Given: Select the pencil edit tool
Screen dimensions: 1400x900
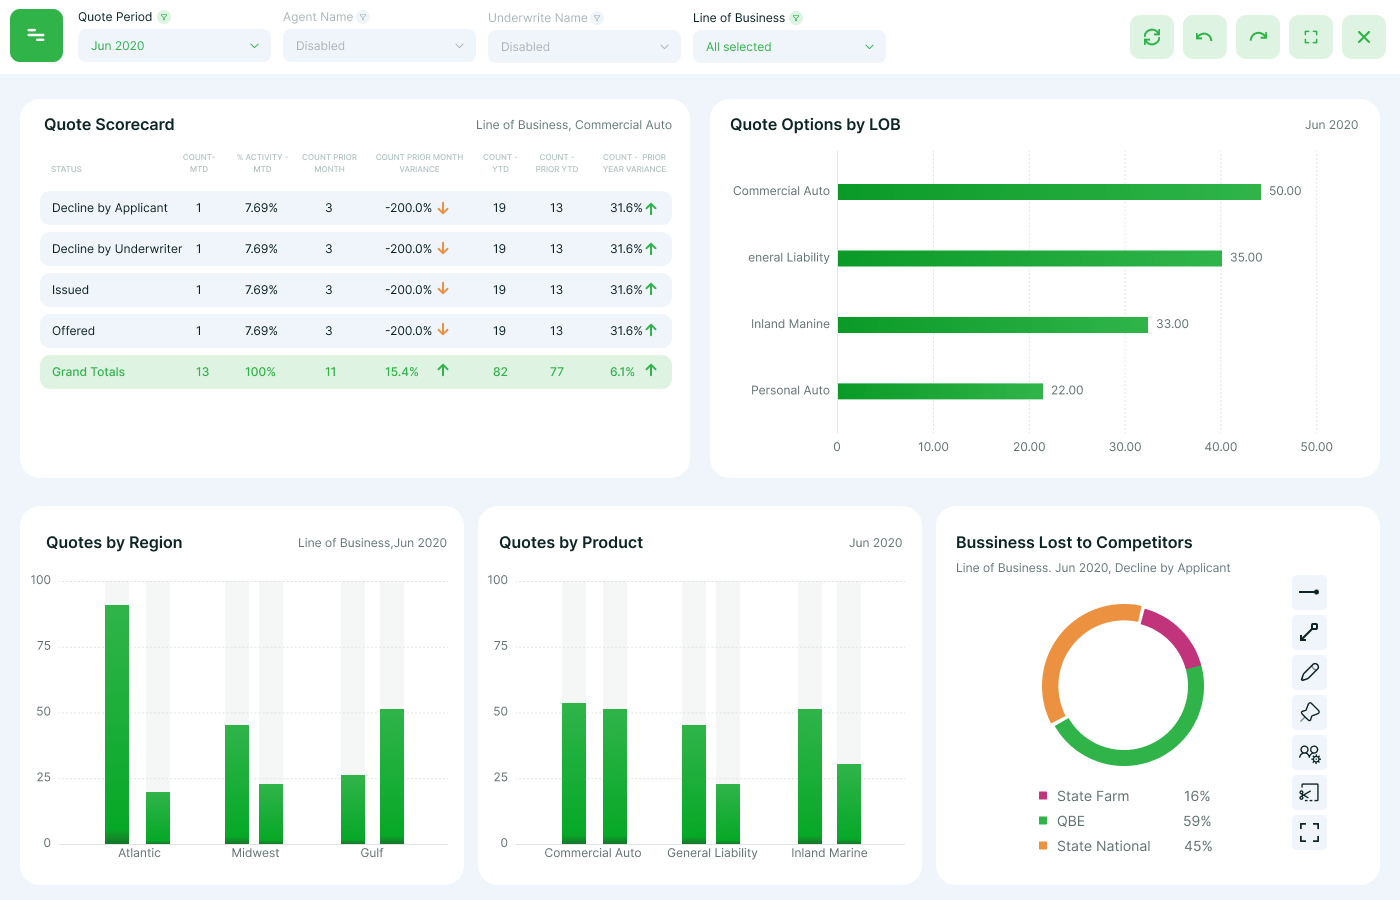Looking at the screenshot, I should coord(1309,672).
